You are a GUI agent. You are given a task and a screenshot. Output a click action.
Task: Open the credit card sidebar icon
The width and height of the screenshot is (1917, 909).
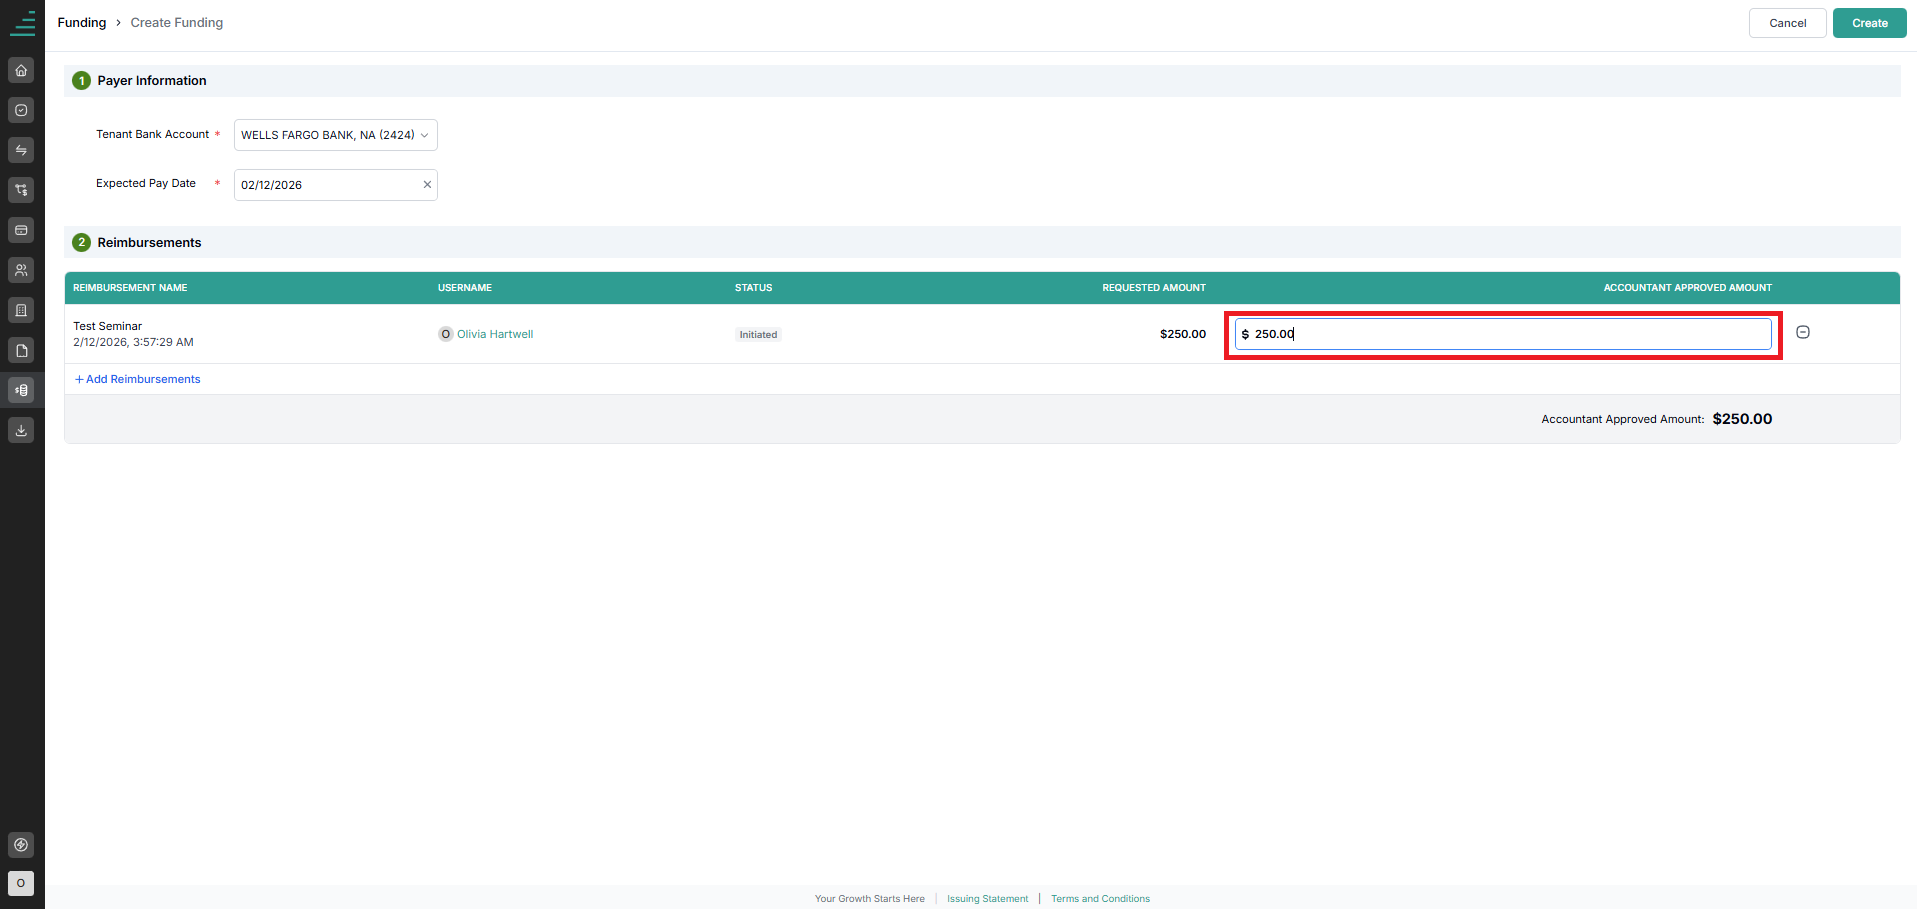[x=21, y=230]
